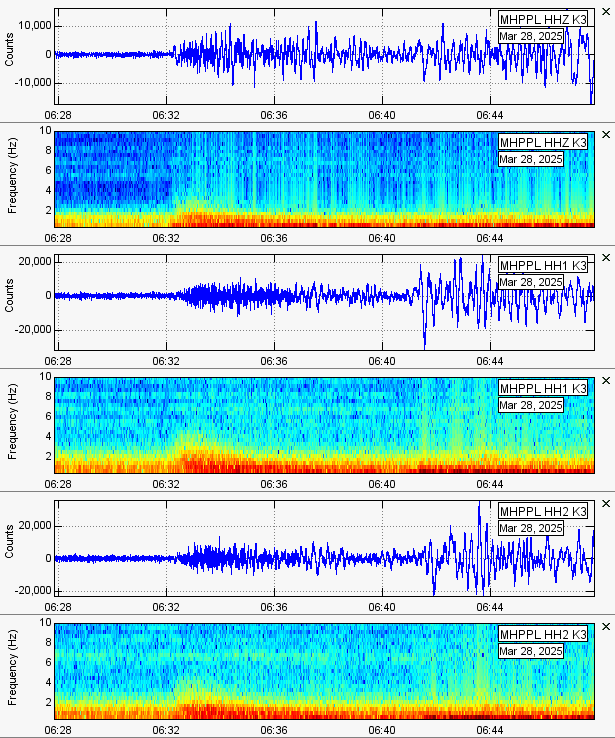The height and width of the screenshot is (738, 615).
Task: Click the 06:32 time tick under HHZ waveform
Action: 166,115
